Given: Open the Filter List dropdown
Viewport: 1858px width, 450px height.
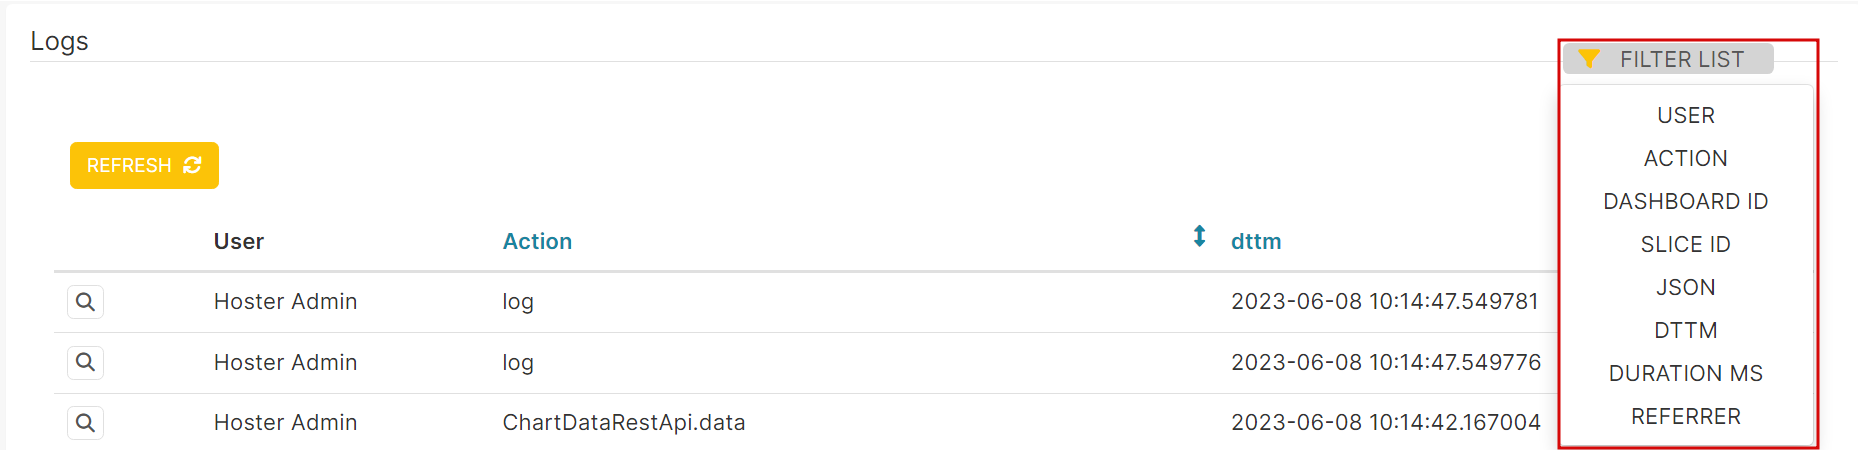Looking at the screenshot, I should (x=1668, y=59).
